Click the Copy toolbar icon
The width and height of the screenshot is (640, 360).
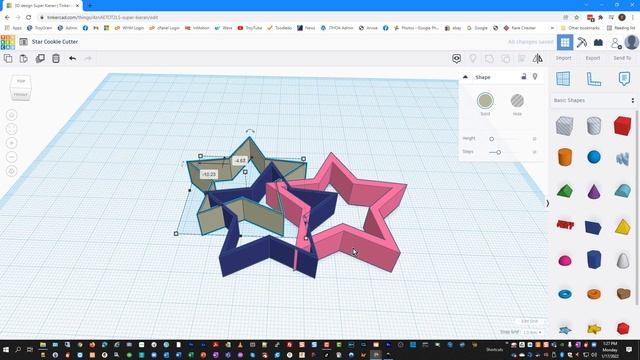point(8,58)
